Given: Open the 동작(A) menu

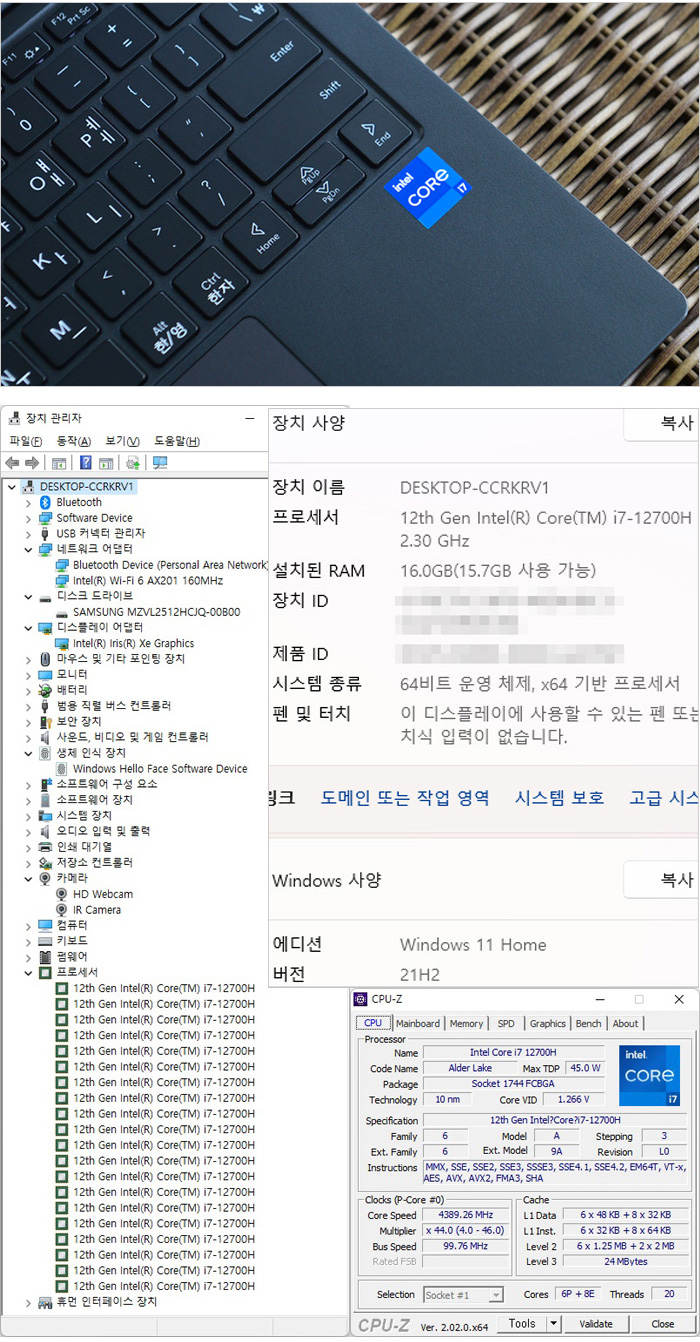Looking at the screenshot, I should (x=74, y=441).
